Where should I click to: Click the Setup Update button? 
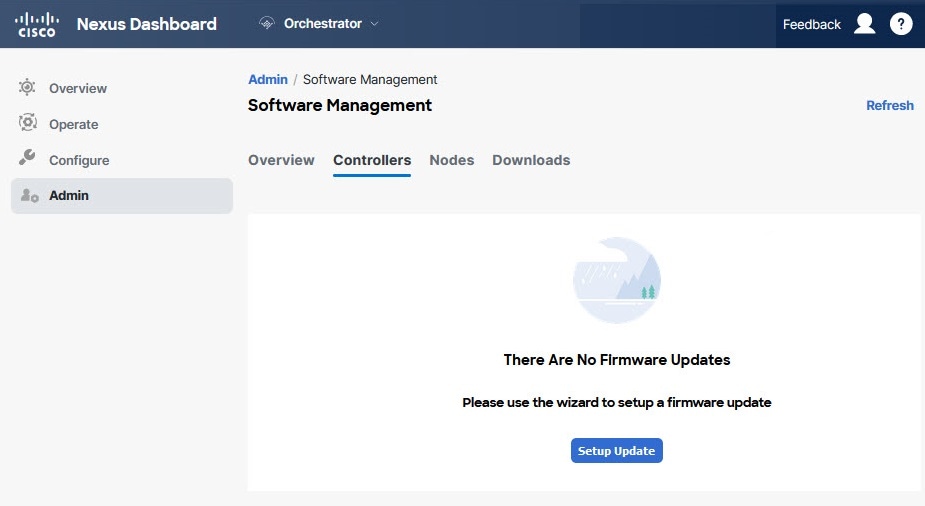(x=616, y=451)
